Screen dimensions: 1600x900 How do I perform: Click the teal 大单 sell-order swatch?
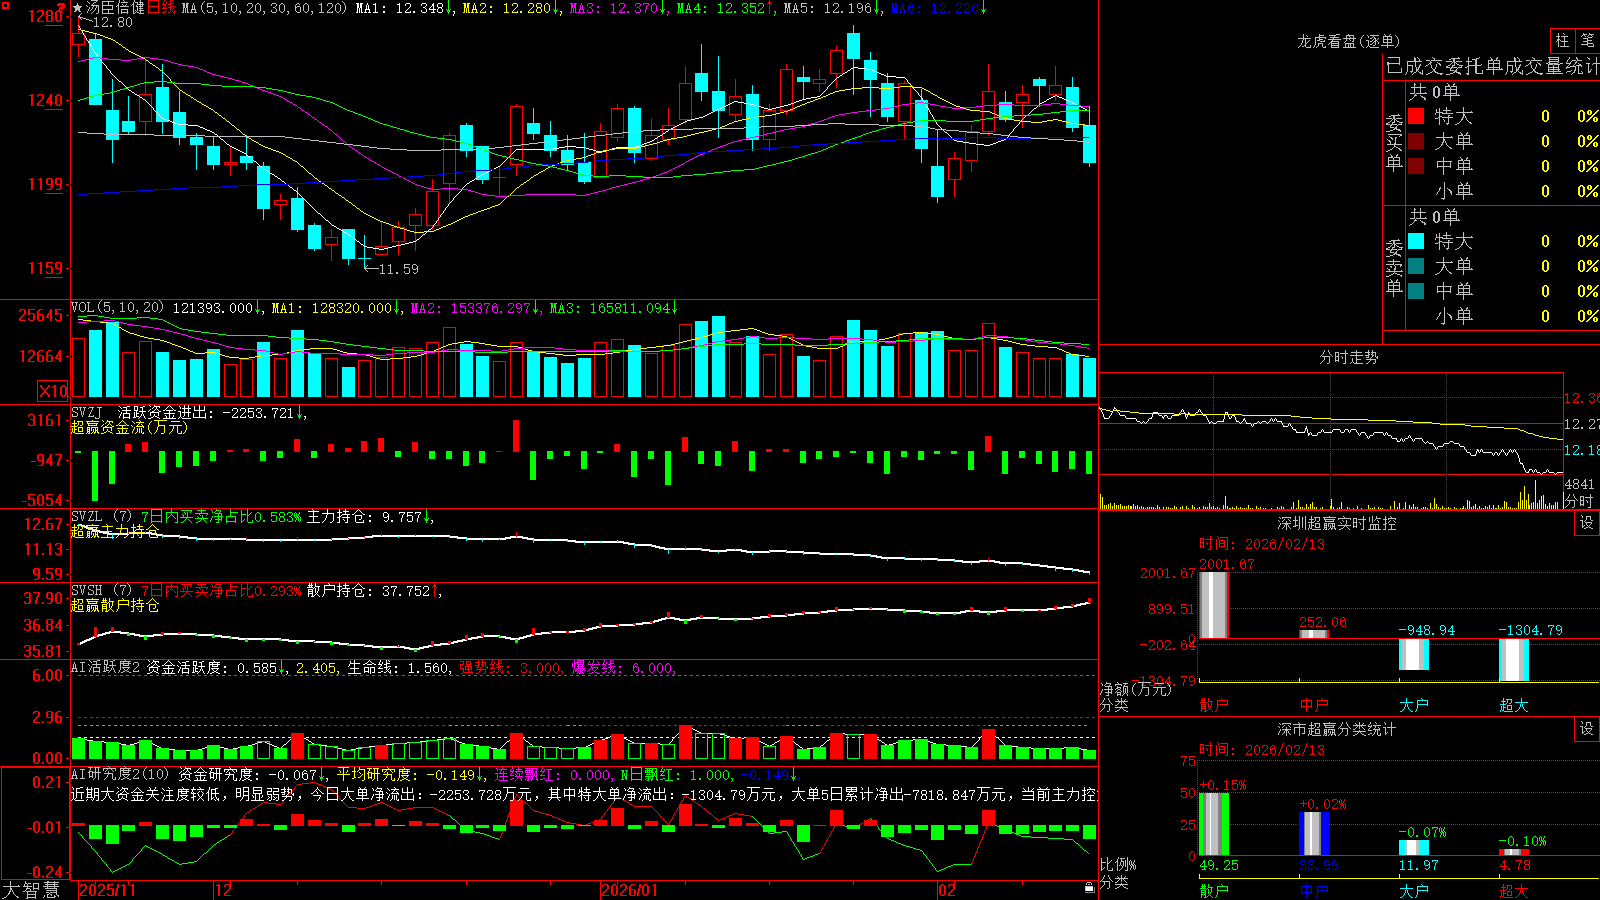click(x=1416, y=266)
